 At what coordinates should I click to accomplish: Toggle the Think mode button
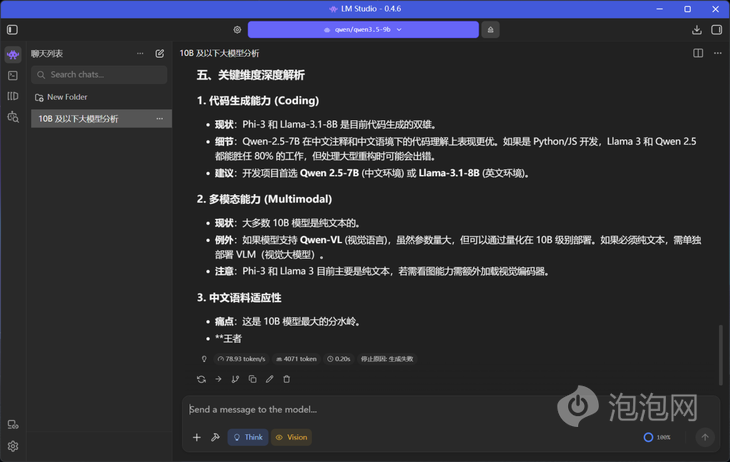tap(247, 437)
